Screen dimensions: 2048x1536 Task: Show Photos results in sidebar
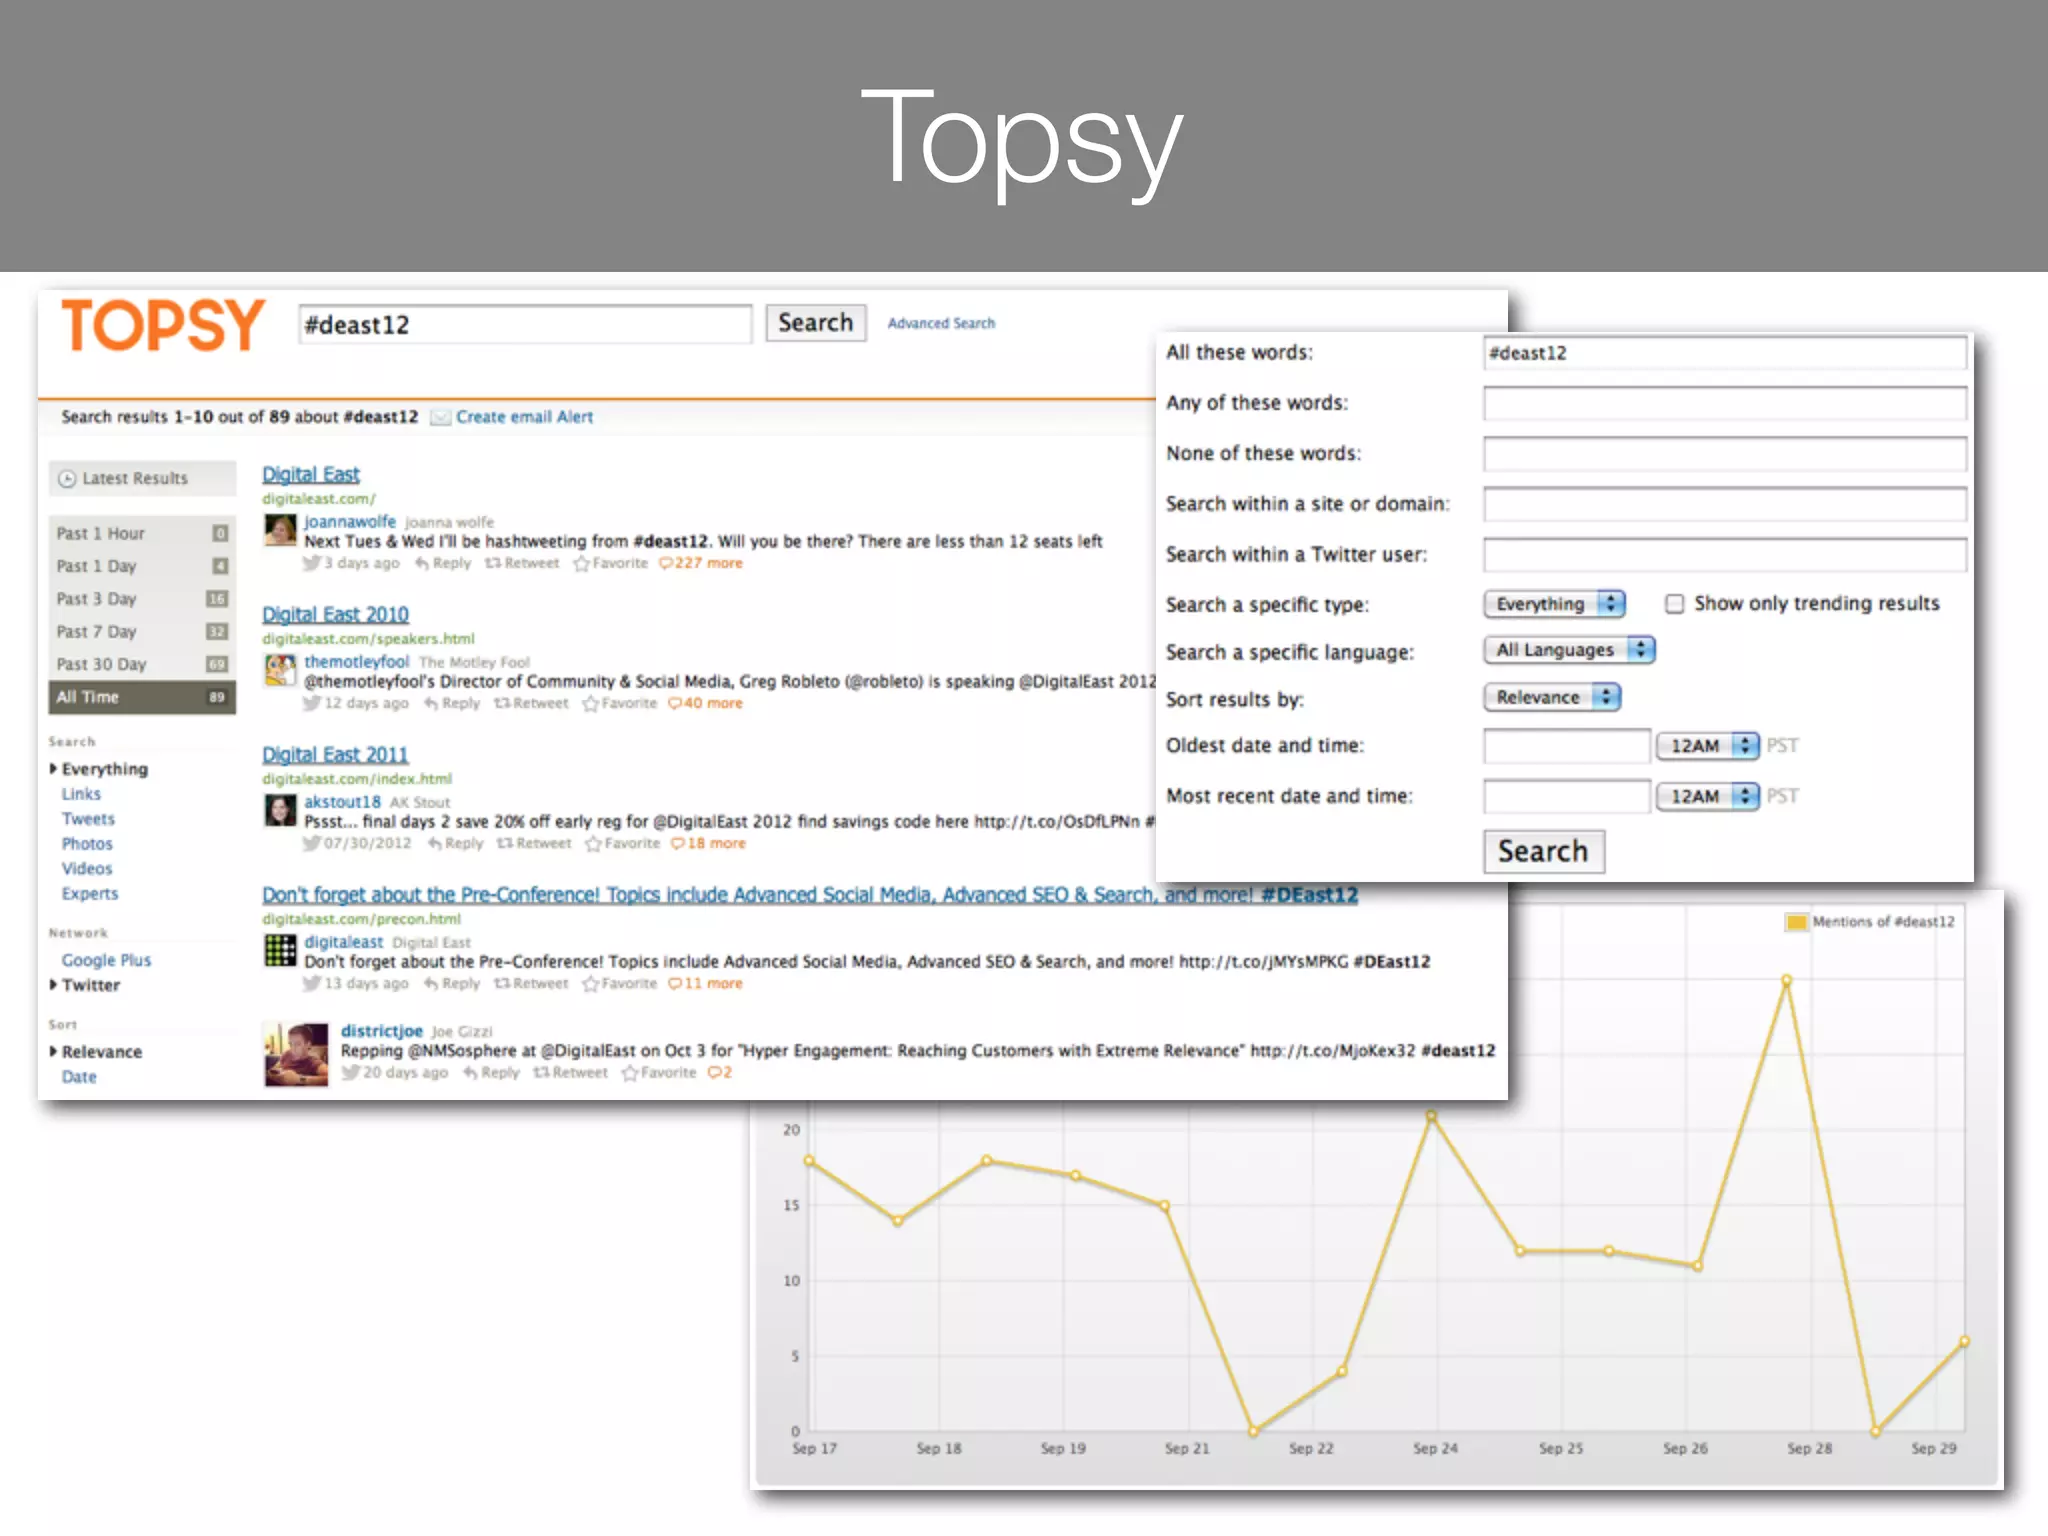point(87,844)
